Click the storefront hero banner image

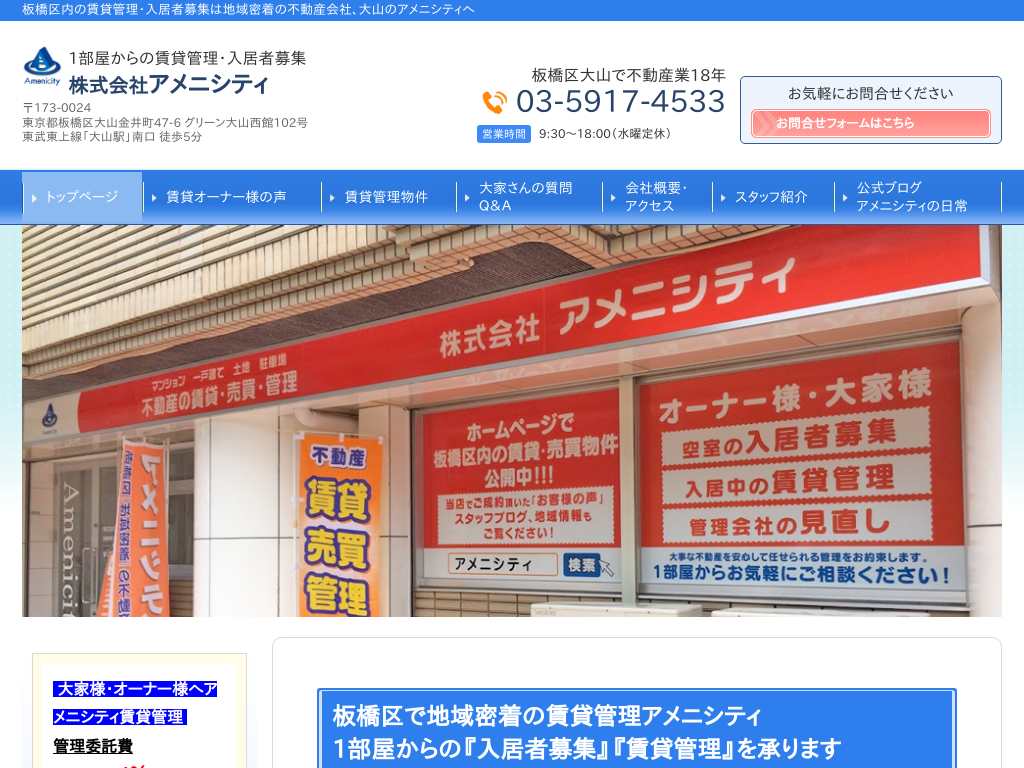click(x=512, y=420)
